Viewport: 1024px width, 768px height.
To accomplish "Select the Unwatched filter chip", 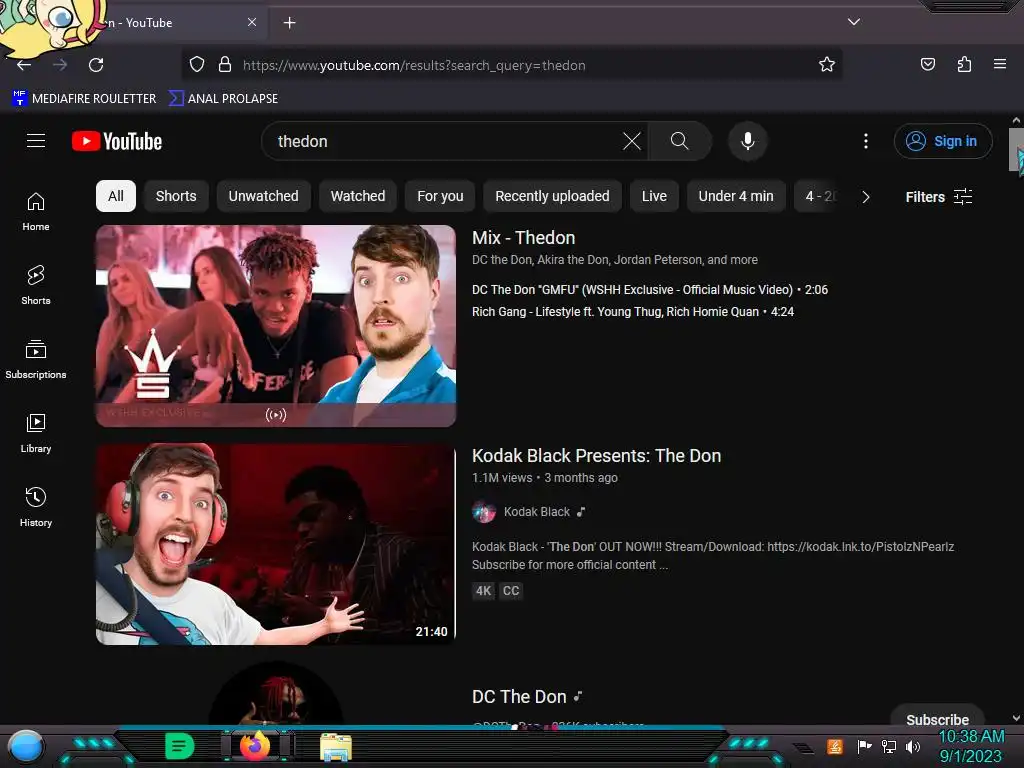I will pos(263,196).
